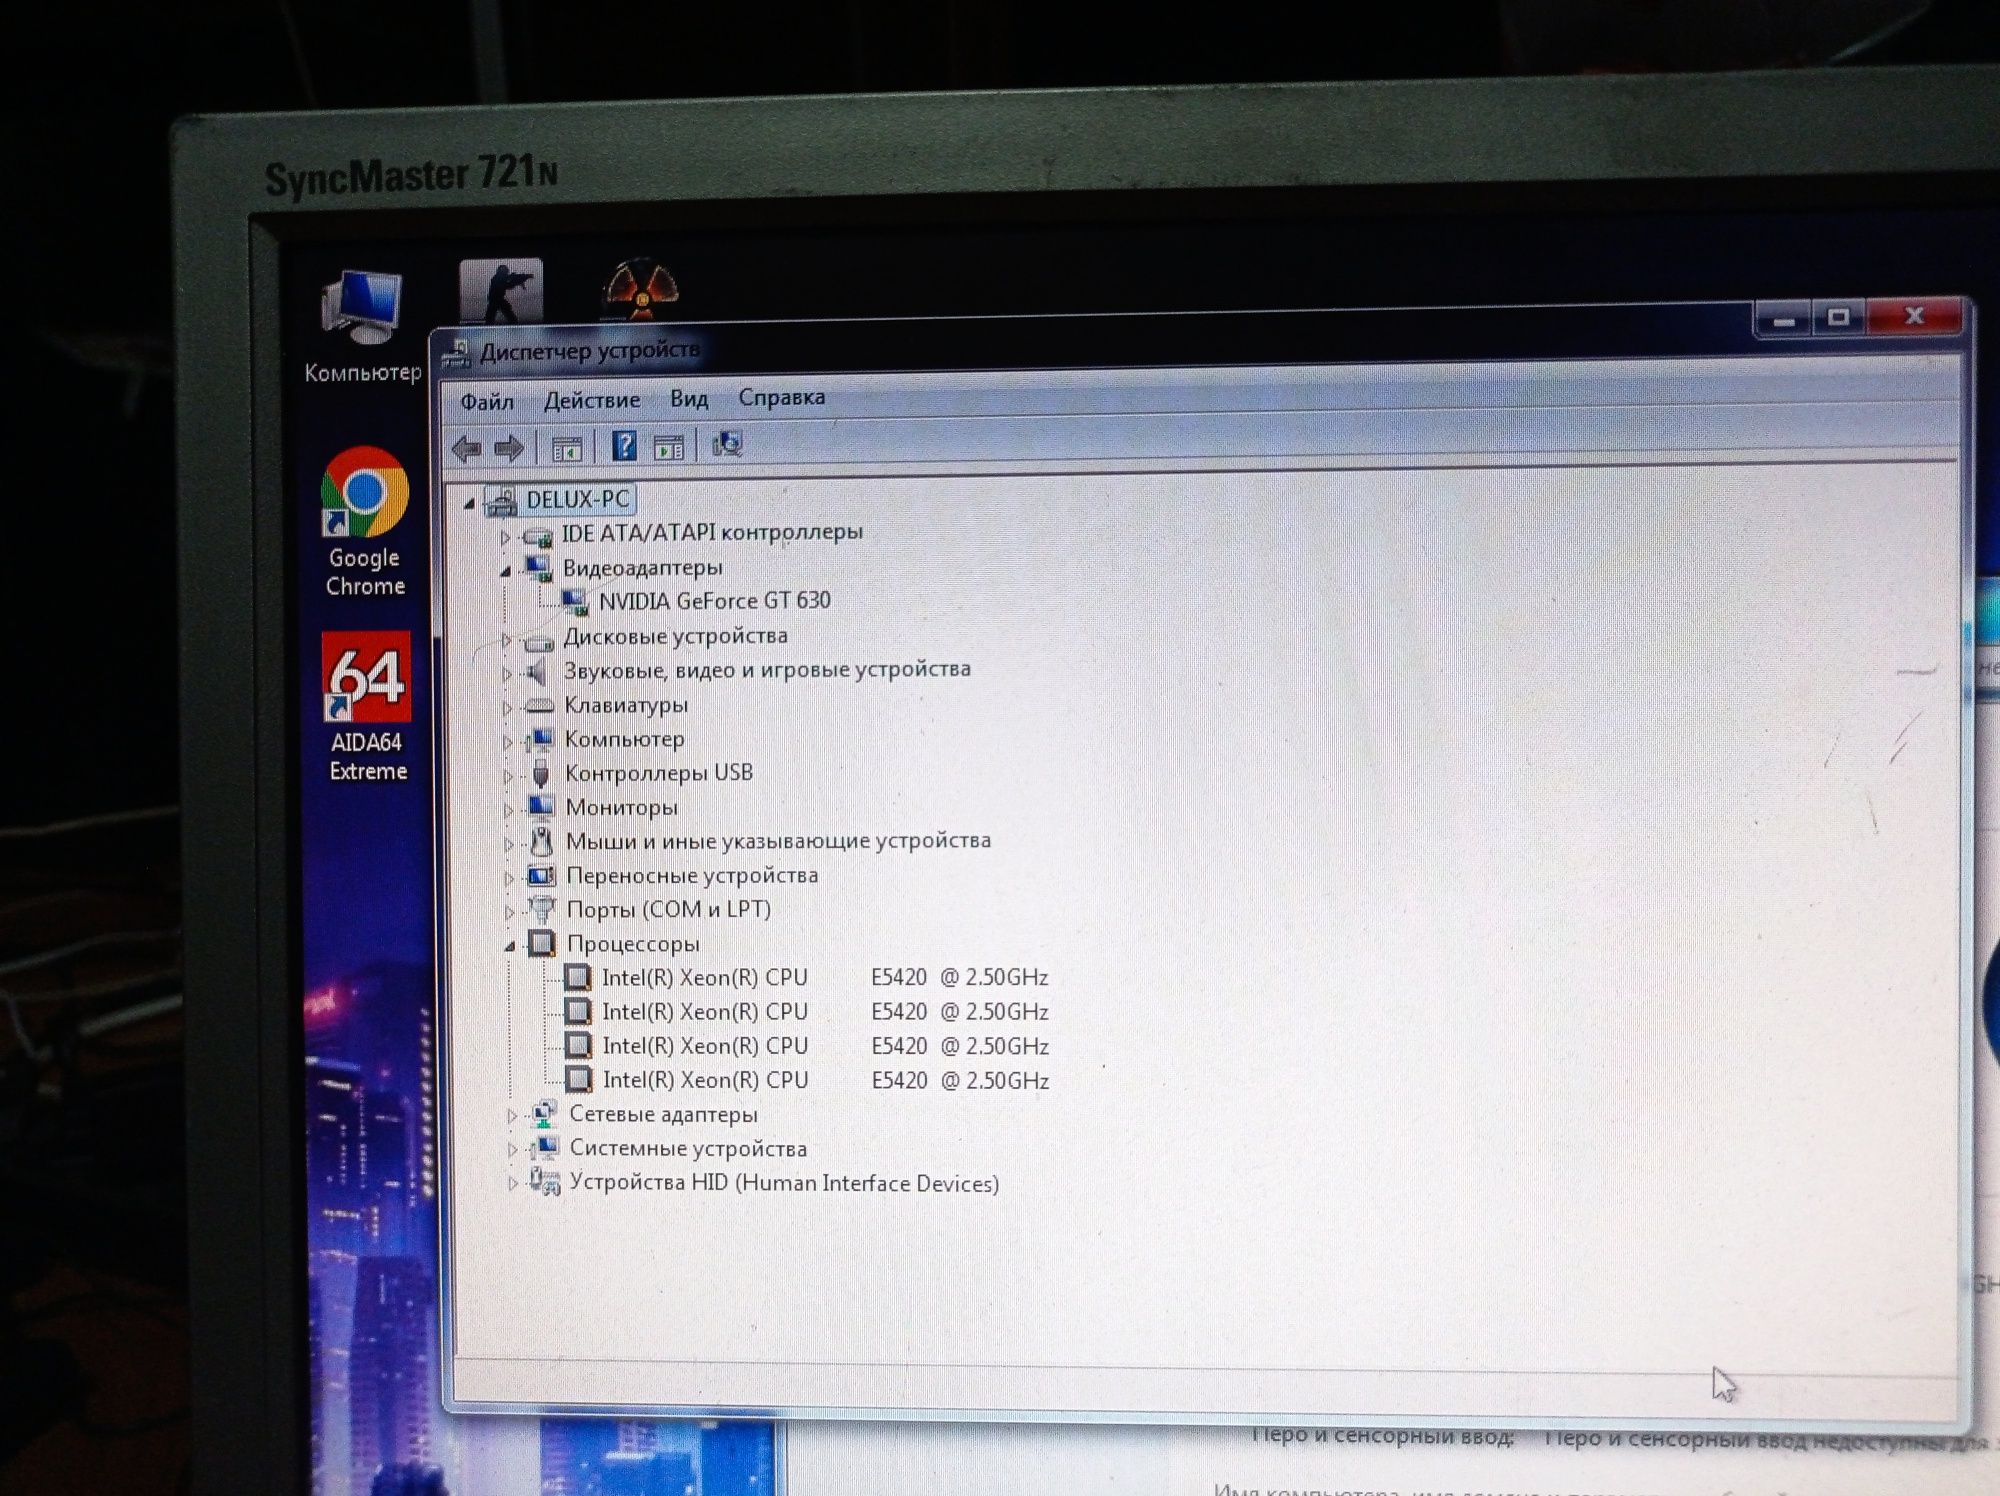Screen dimensions: 2000x1496
Task: Expand the Клавиатуры node arrow
Action: (507, 708)
